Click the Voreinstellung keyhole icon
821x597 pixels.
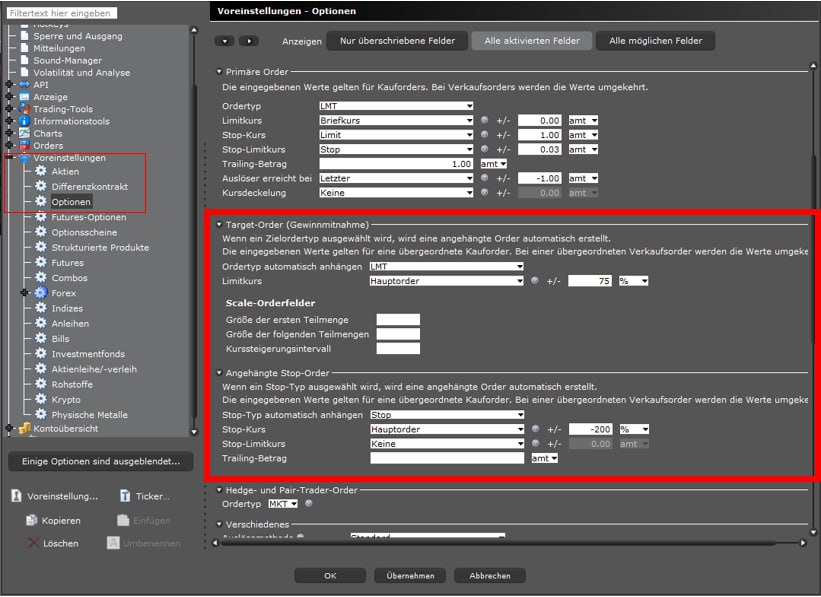(16, 496)
